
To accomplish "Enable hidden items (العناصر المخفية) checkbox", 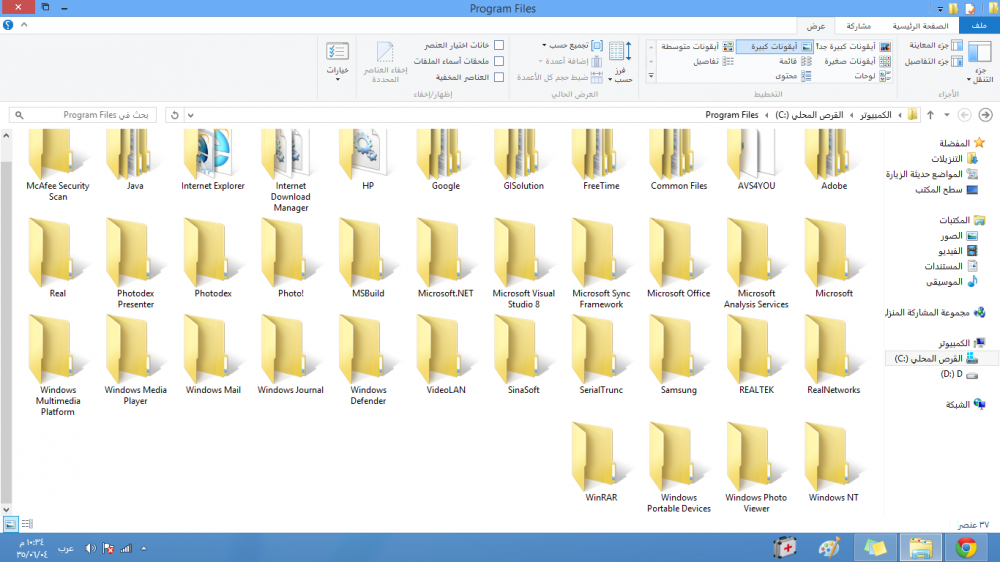I will pyautogui.click(x=498, y=77).
